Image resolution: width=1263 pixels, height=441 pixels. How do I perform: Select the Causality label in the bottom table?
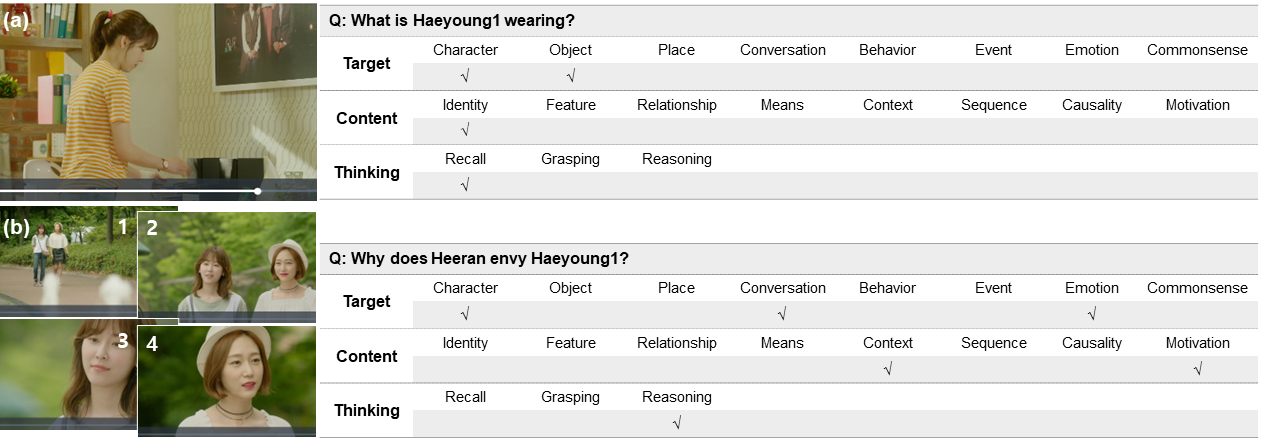[1092, 343]
